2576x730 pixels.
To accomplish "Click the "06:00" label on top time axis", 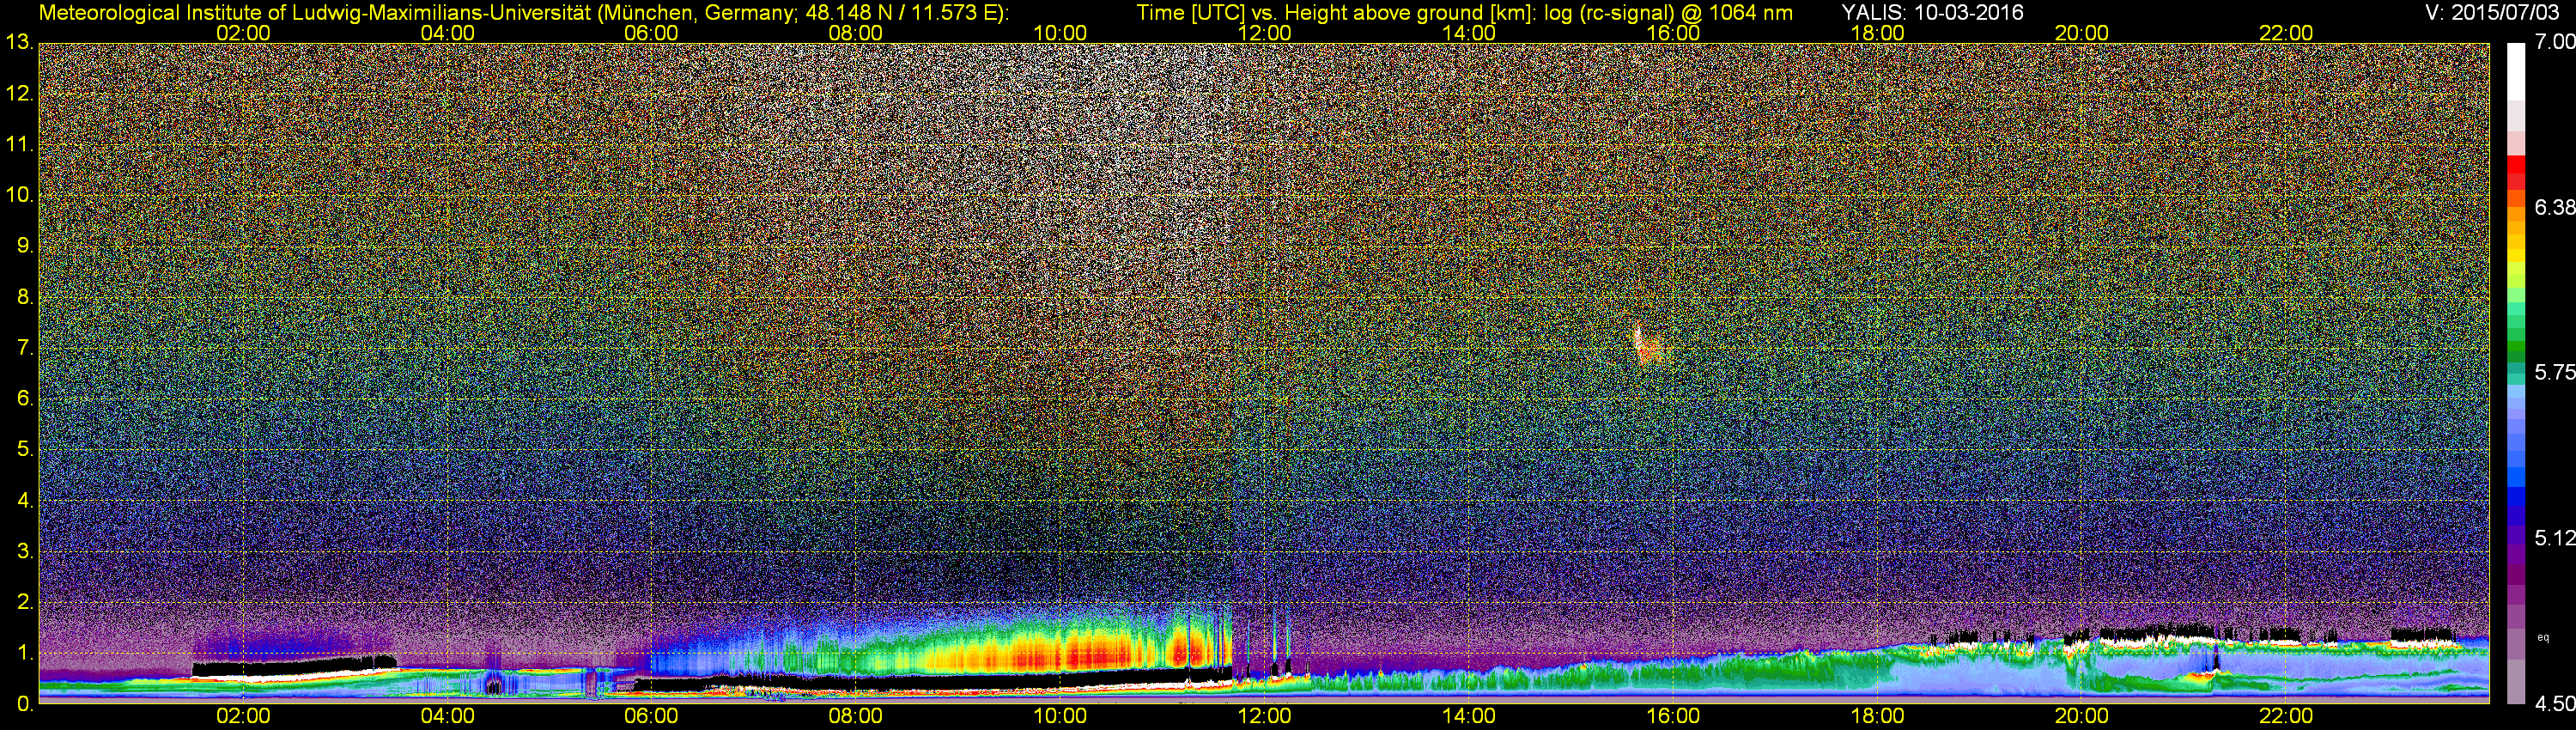I will tap(651, 33).
